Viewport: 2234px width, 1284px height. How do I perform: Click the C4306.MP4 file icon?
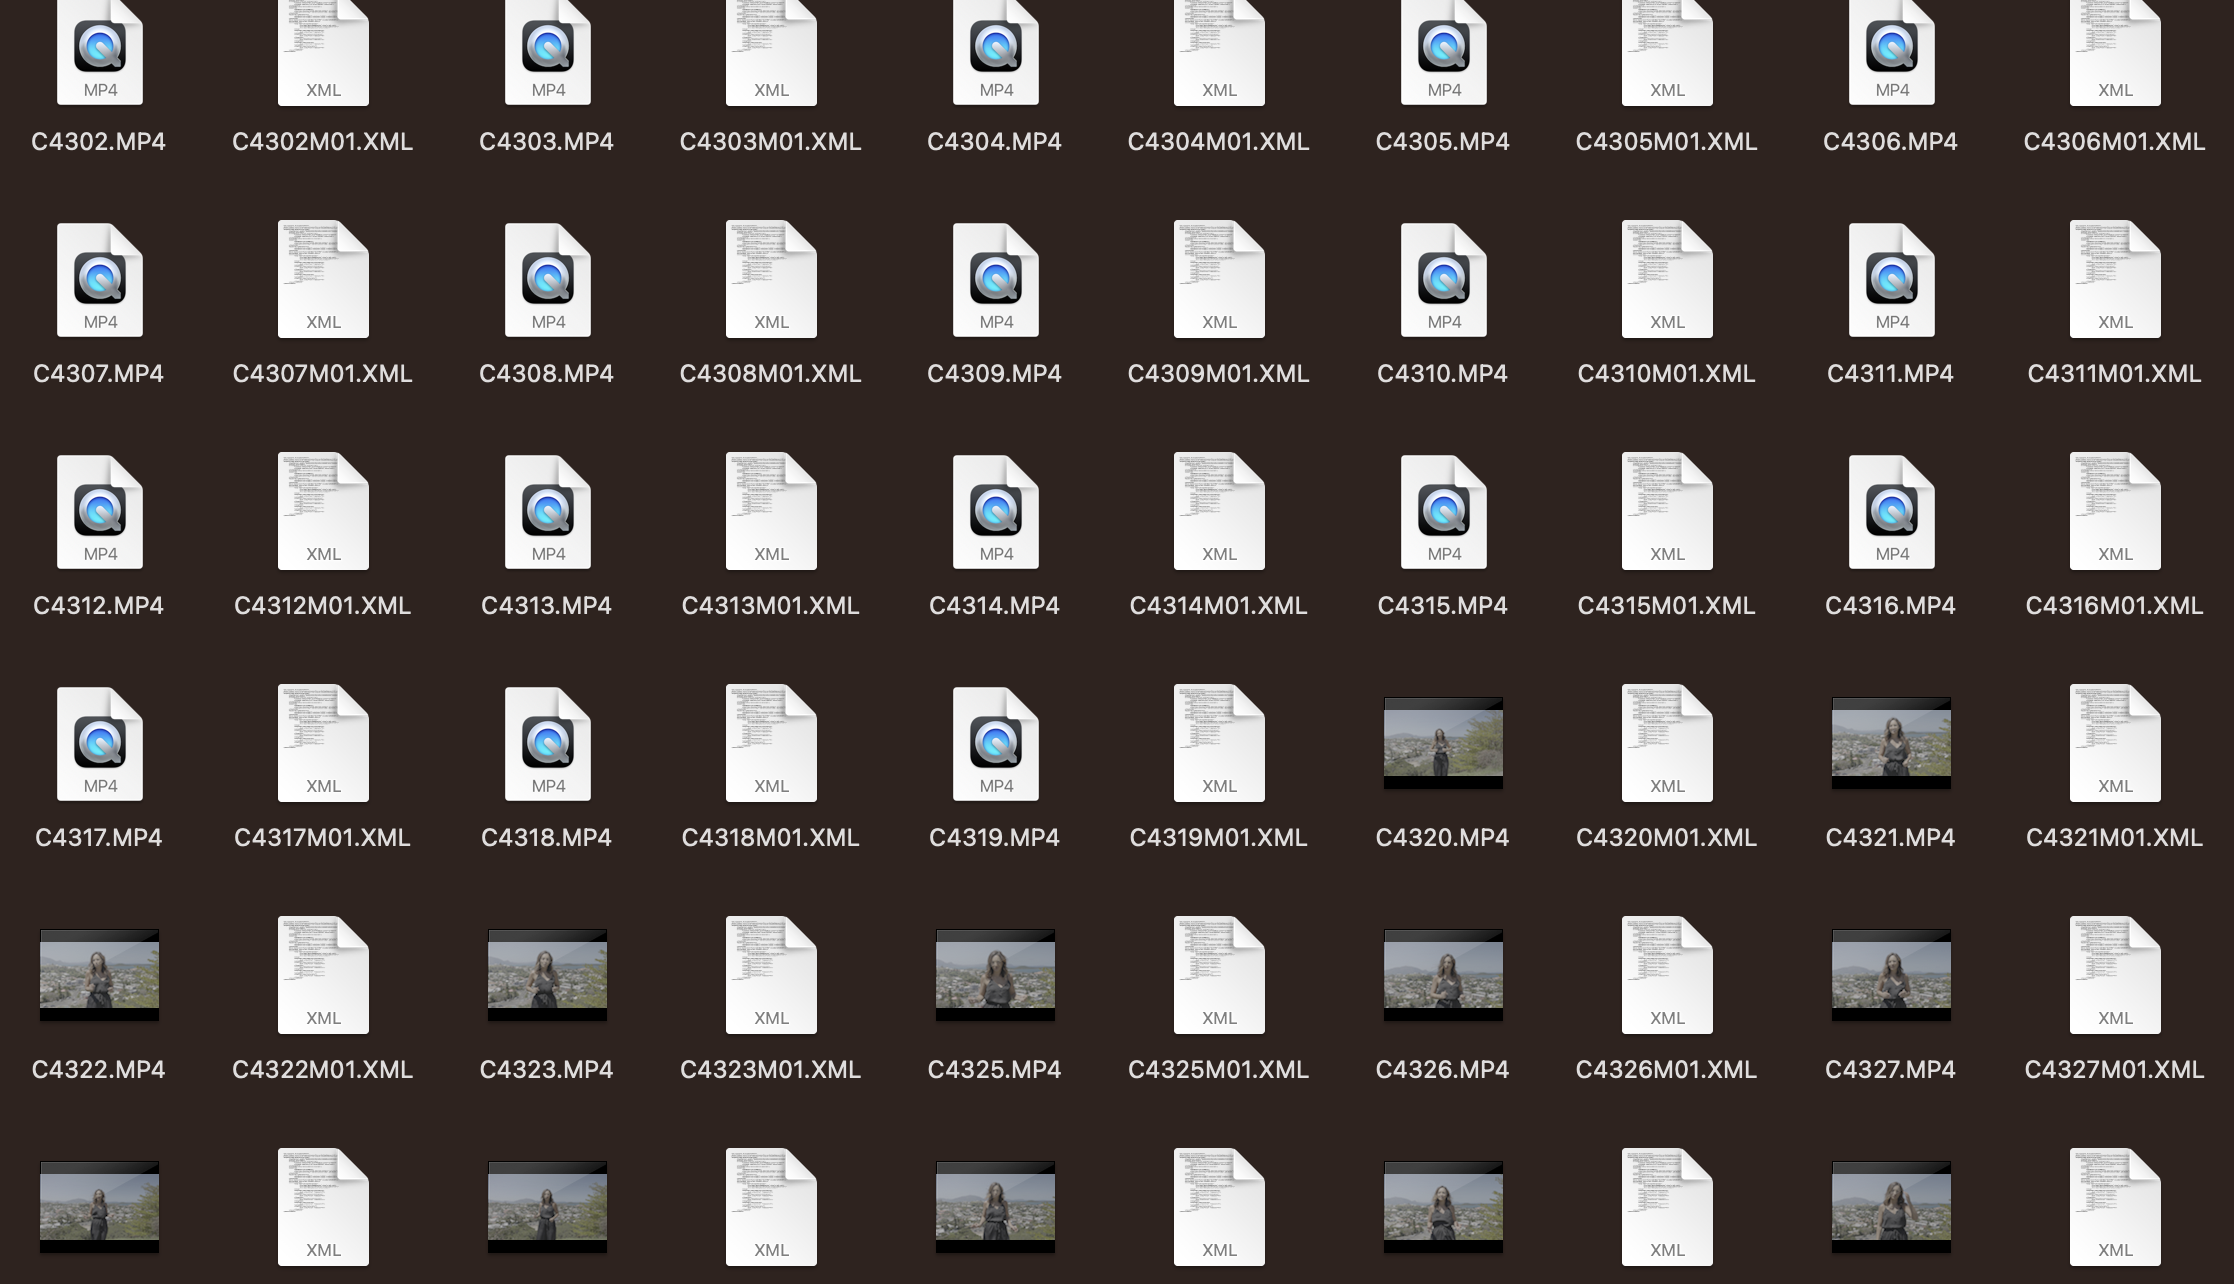tap(1891, 52)
